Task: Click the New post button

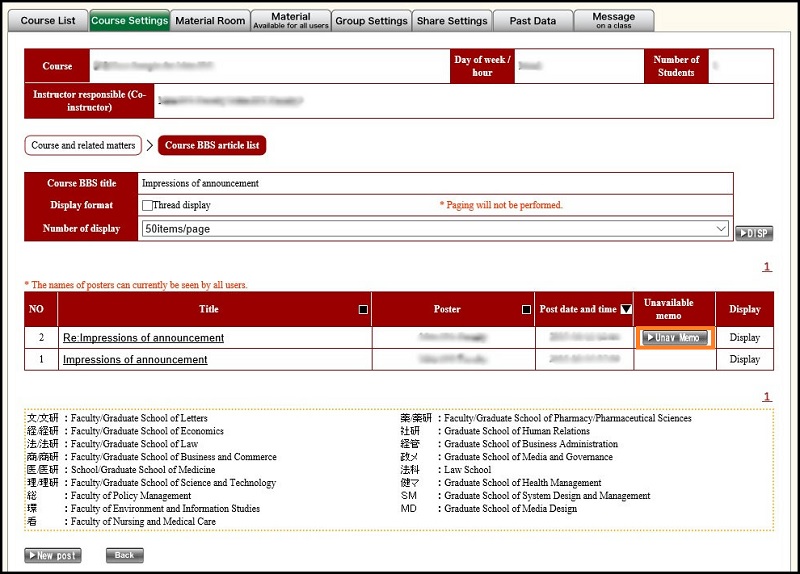Action: click(53, 555)
